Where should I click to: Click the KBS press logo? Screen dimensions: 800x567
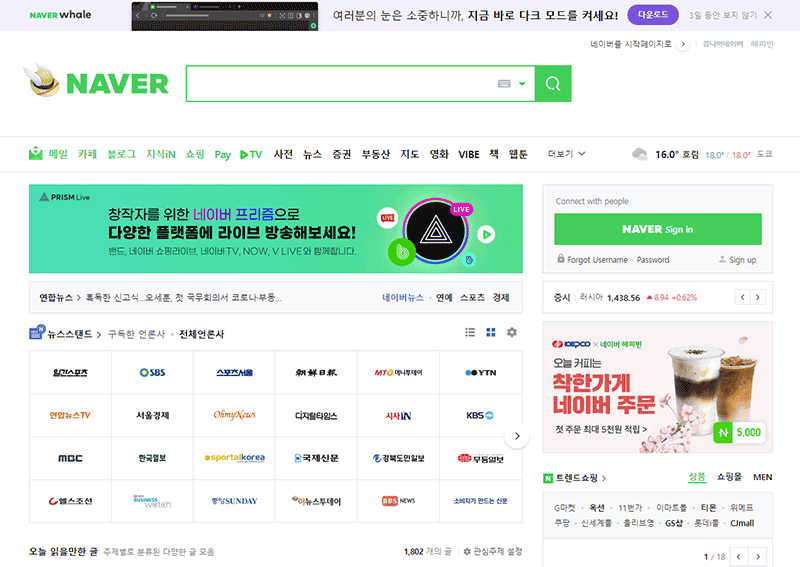[481, 415]
